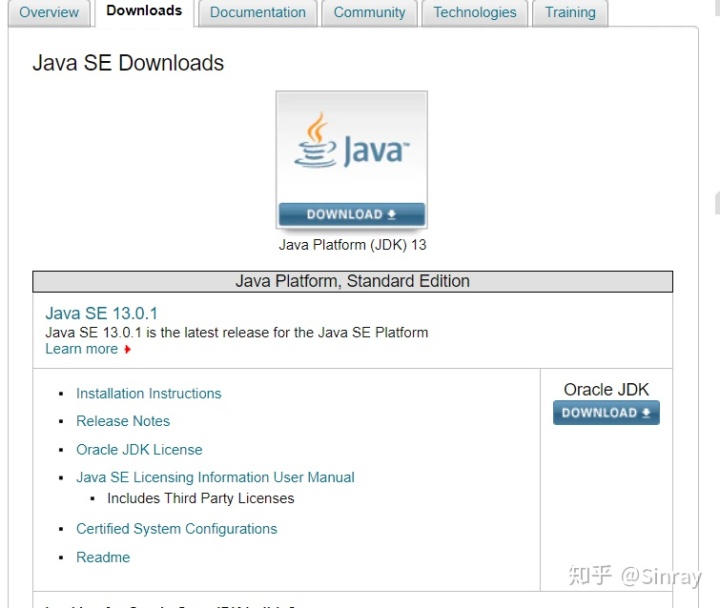Image resolution: width=720 pixels, height=608 pixels.
Task: View the Oracle JDK License link
Action: pos(139,450)
